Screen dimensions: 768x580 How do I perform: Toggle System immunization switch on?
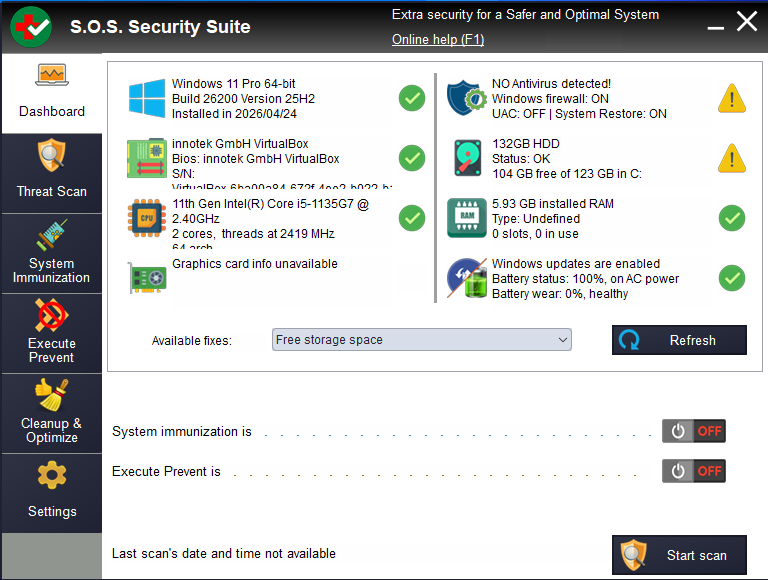(x=694, y=431)
